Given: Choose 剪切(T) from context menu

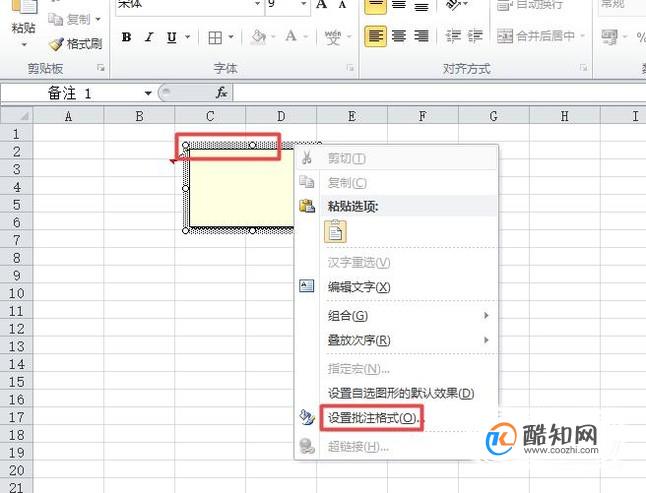Looking at the screenshot, I should click(x=396, y=158).
